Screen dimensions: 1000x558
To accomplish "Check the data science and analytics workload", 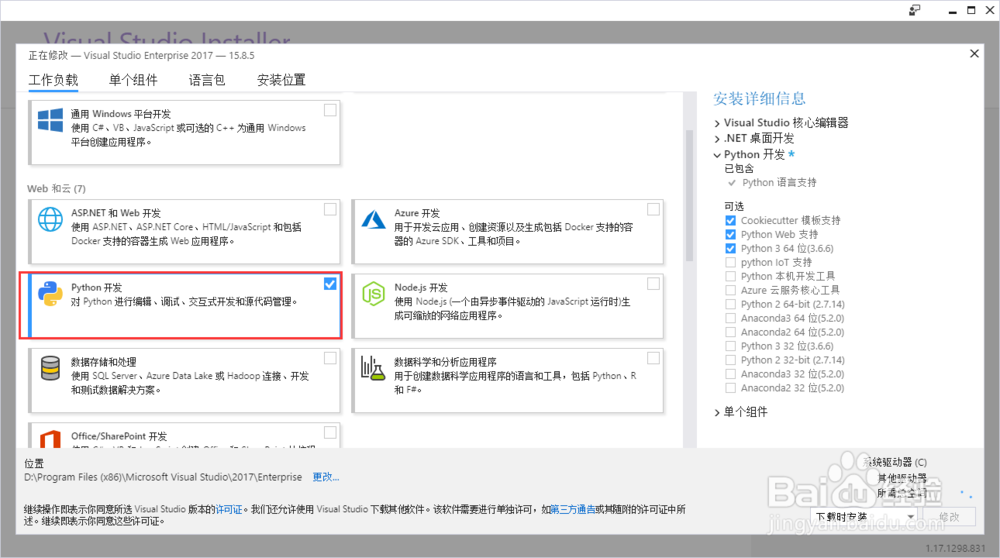I will click(x=654, y=358).
